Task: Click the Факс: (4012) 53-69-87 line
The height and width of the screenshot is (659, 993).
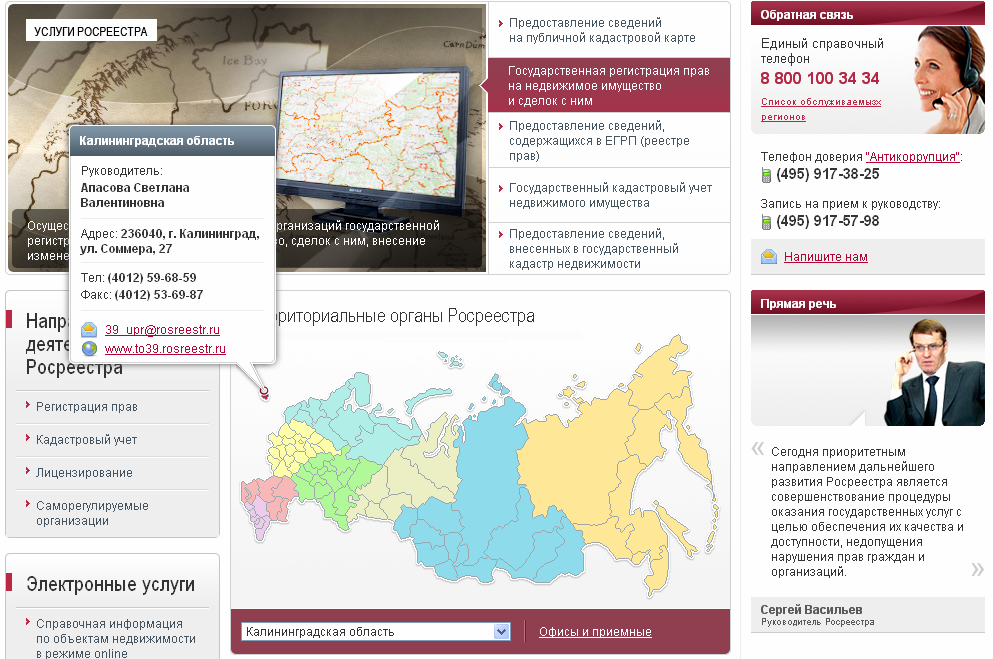Action: (x=142, y=294)
